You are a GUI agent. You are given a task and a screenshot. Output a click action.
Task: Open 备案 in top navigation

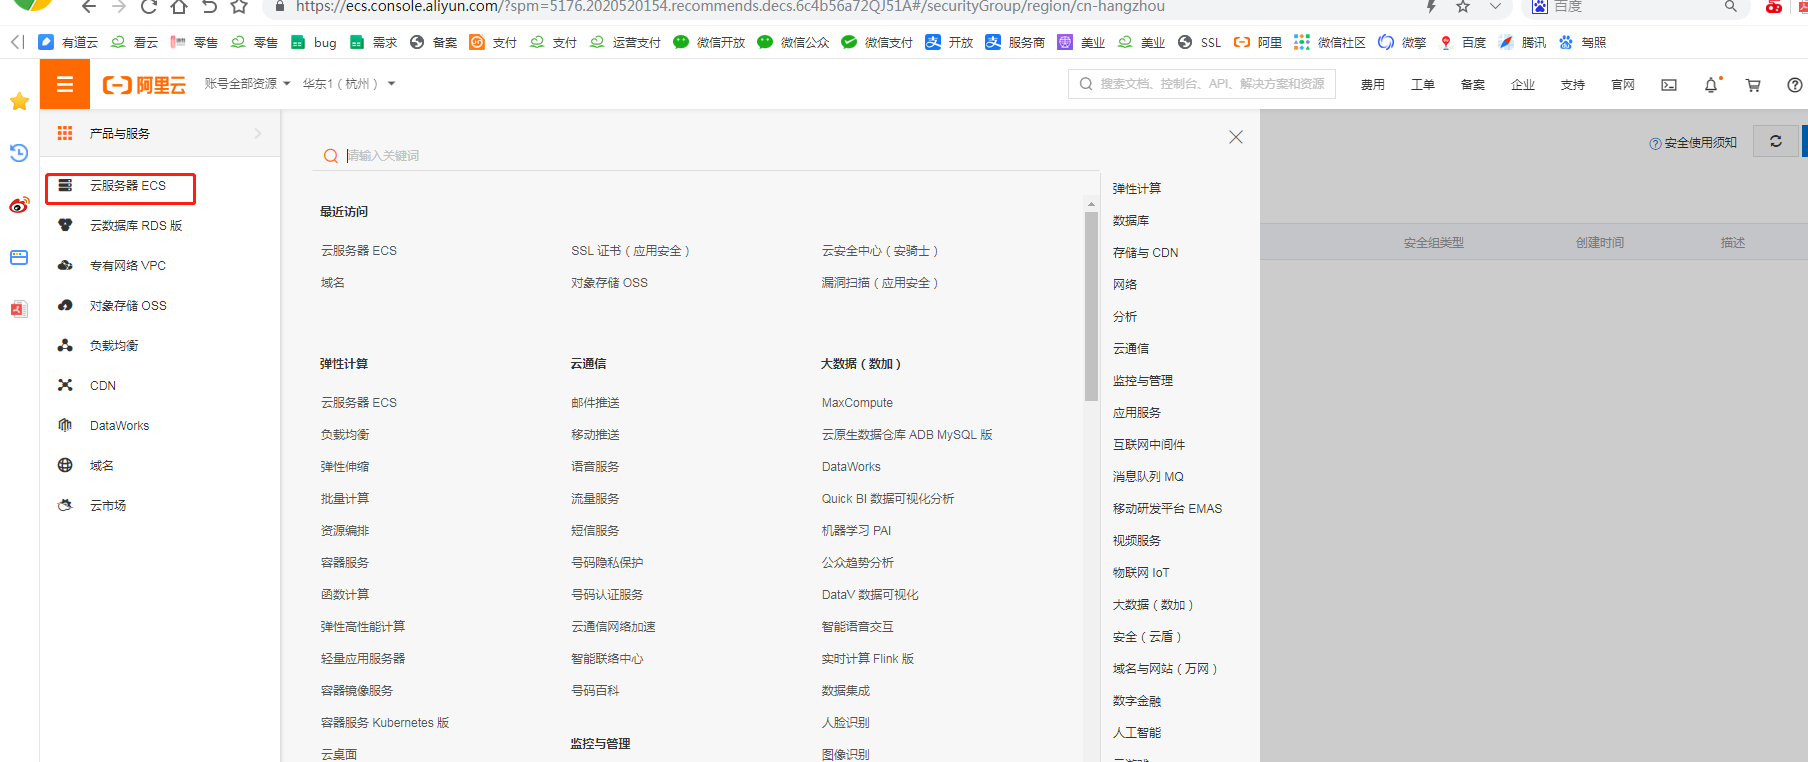(x=1473, y=85)
